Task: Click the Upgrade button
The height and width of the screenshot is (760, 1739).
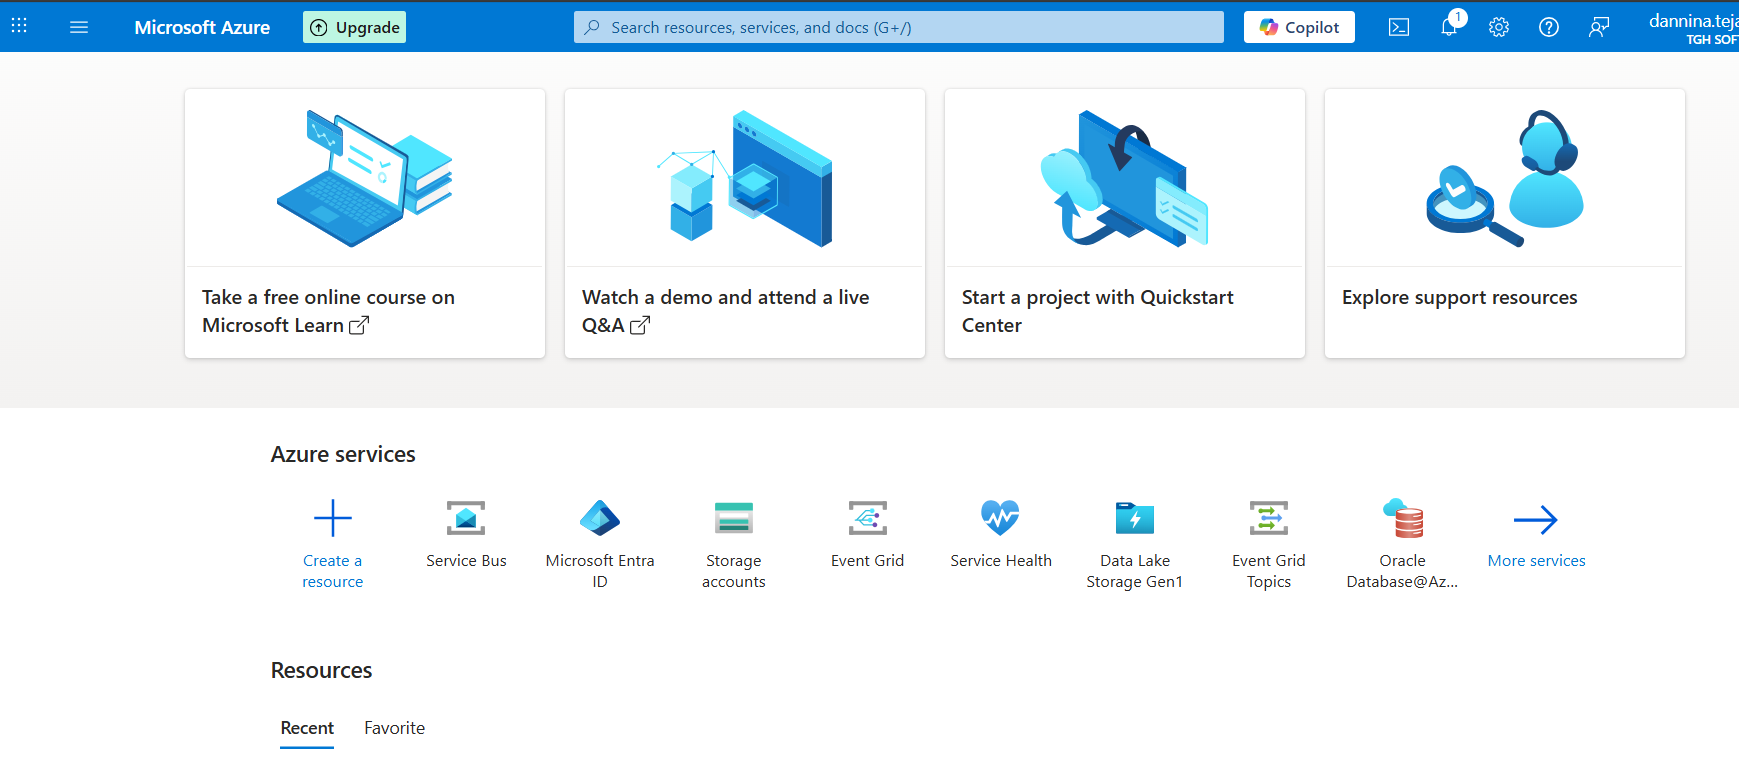Action: click(x=354, y=27)
